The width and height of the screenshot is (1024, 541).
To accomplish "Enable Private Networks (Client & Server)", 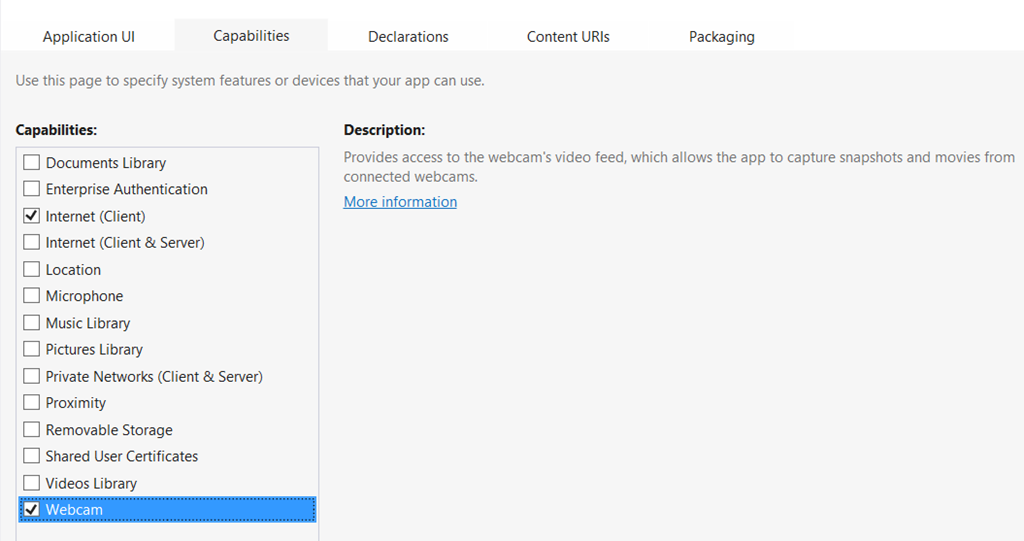I will pos(32,377).
